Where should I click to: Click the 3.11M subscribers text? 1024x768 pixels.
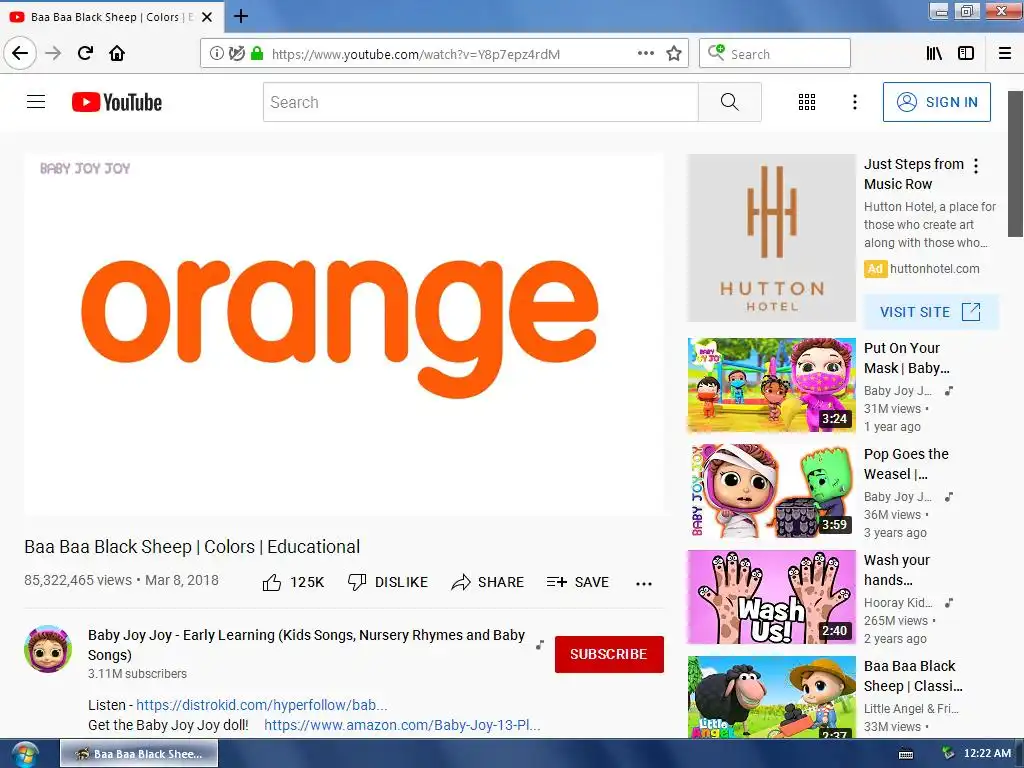coord(137,673)
